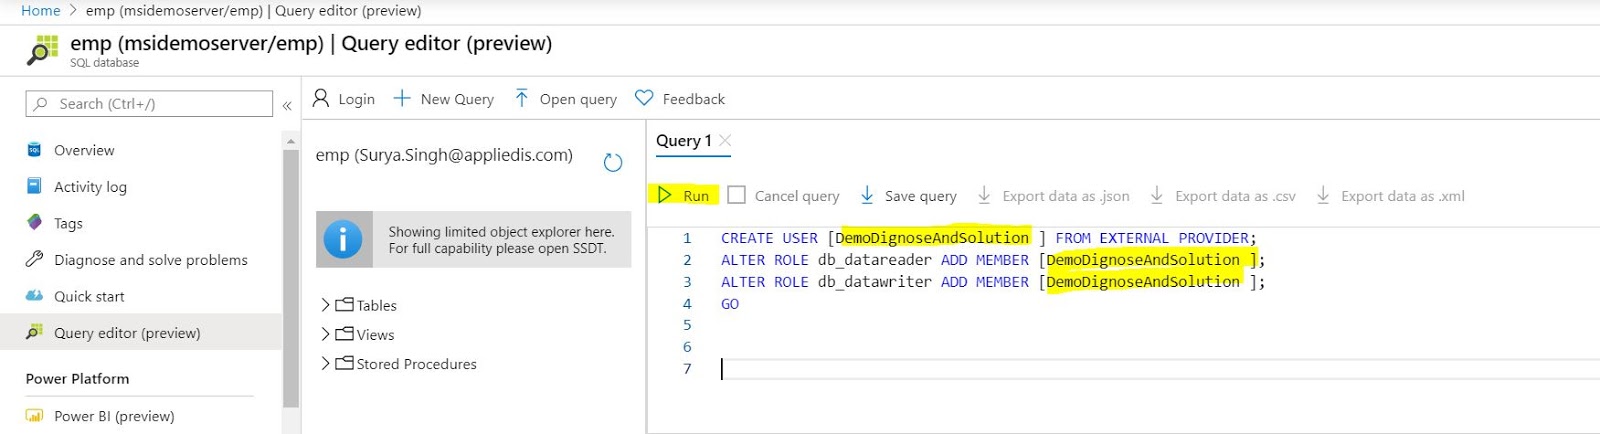
Task: Select the Views folder
Action: point(365,334)
